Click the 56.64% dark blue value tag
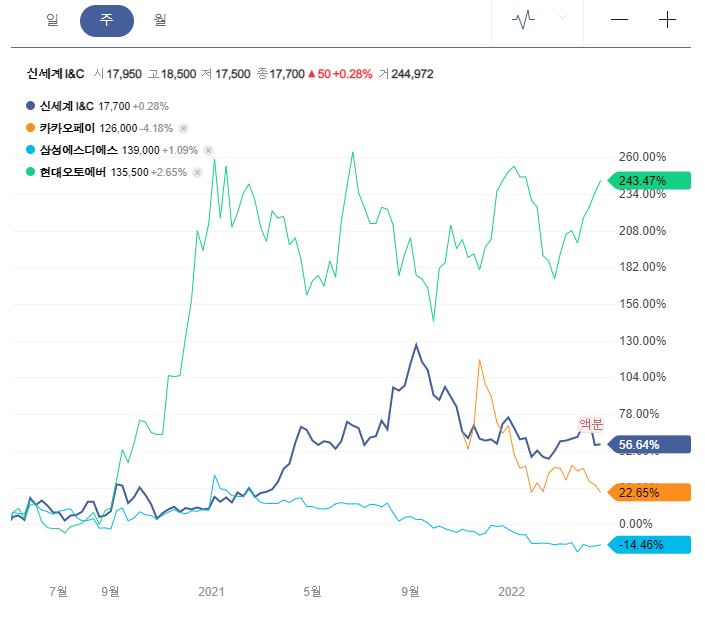 pos(649,445)
